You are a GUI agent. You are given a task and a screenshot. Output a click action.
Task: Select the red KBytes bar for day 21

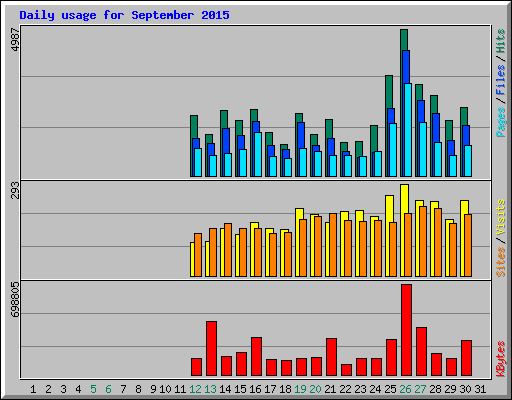tap(331, 357)
